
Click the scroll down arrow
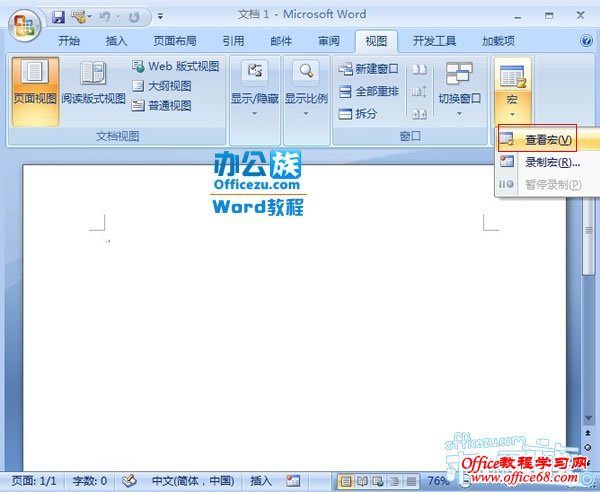[x=588, y=419]
